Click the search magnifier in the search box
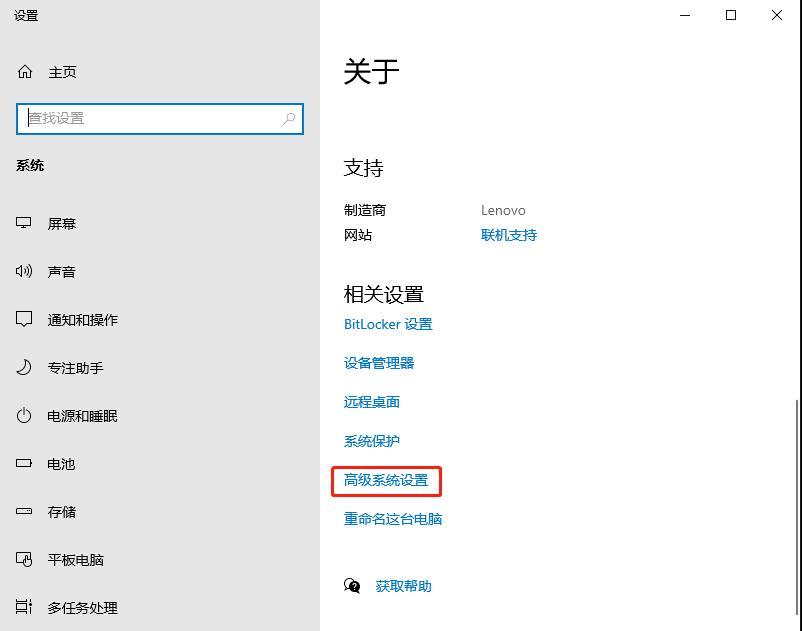Image resolution: width=802 pixels, height=631 pixels. 288,118
